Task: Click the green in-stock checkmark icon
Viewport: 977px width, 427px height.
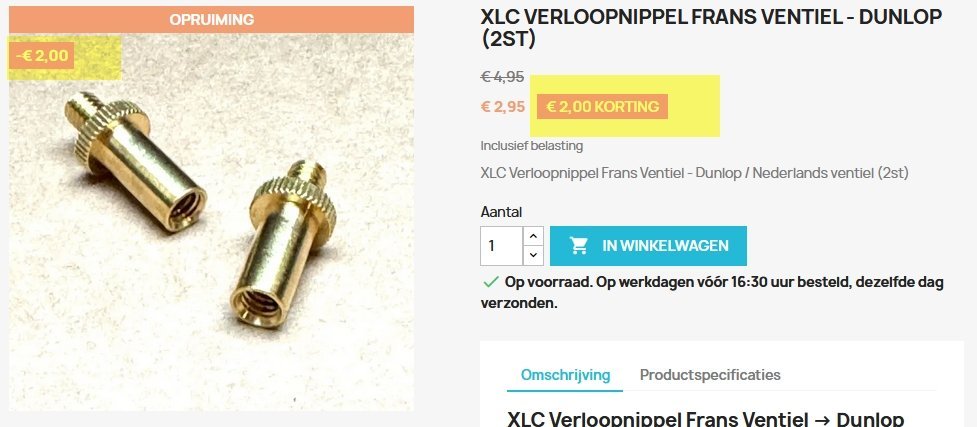Action: [x=491, y=282]
